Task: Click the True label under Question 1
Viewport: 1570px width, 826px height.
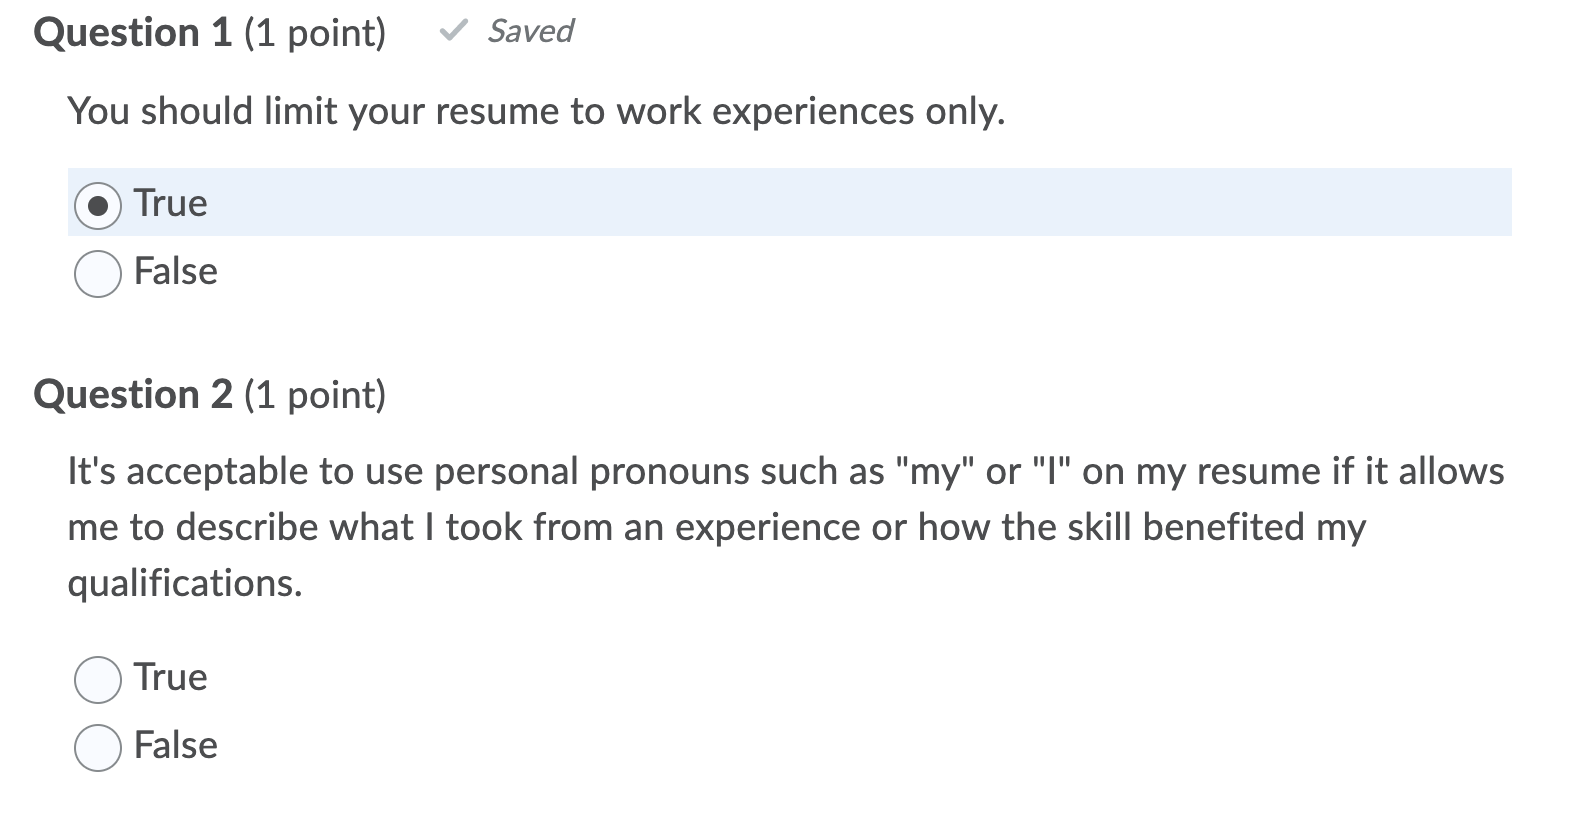Action: coord(169,204)
